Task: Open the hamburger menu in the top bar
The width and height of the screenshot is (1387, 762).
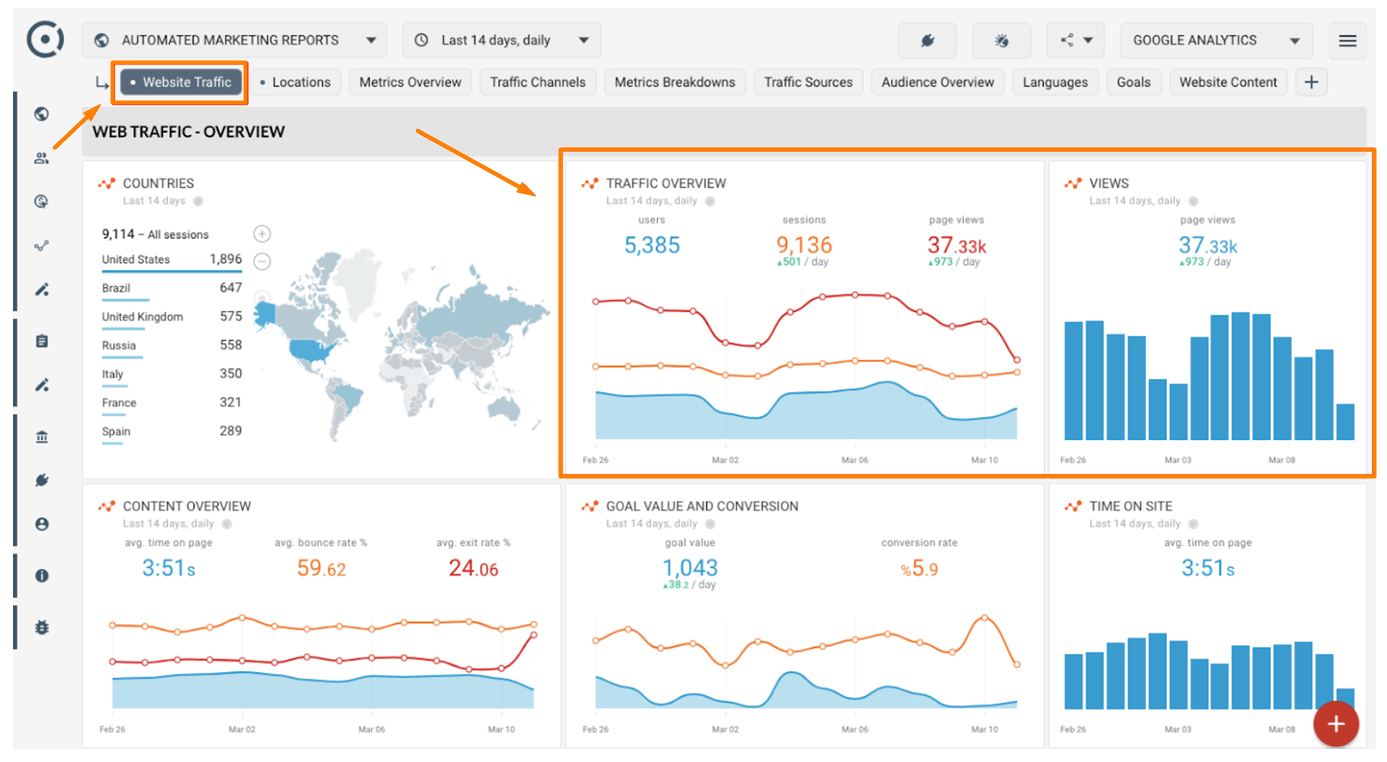Action: coord(1347,41)
